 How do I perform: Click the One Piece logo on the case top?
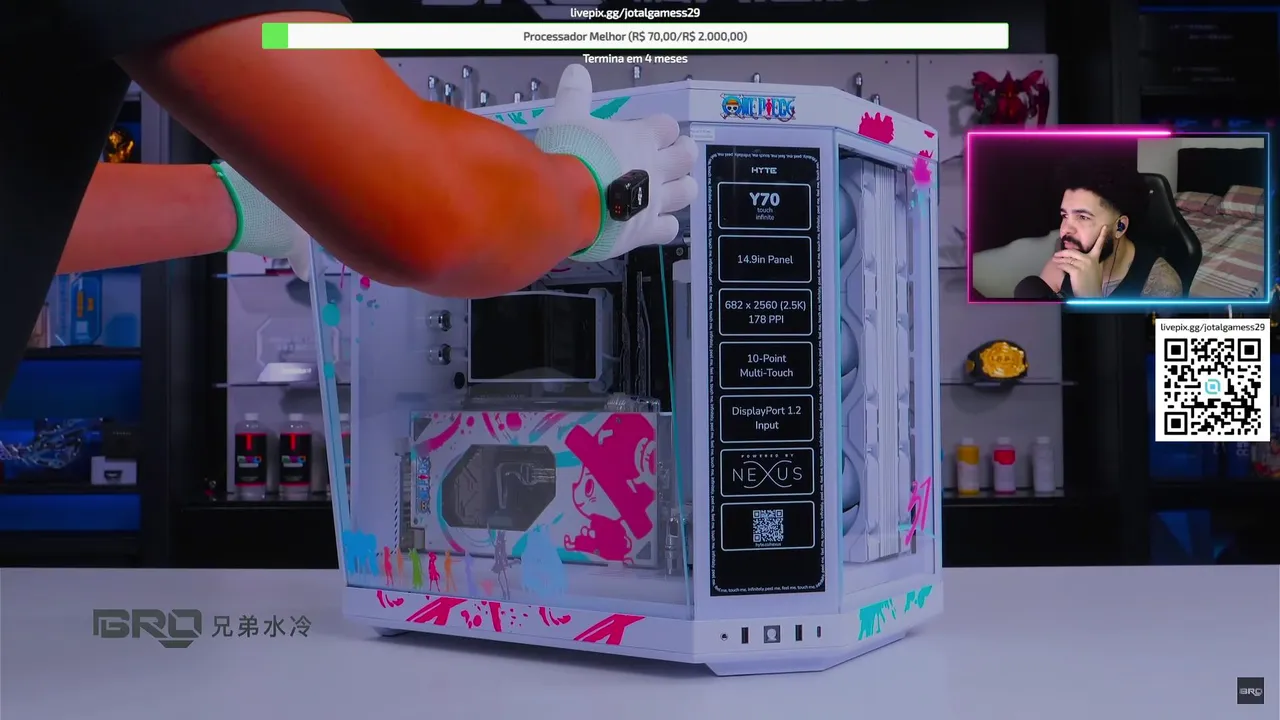pyautogui.click(x=757, y=106)
